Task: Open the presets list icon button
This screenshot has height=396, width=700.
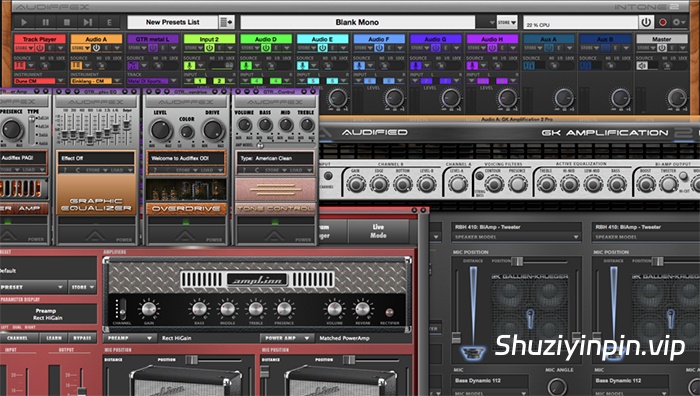Action: pyautogui.click(x=226, y=22)
